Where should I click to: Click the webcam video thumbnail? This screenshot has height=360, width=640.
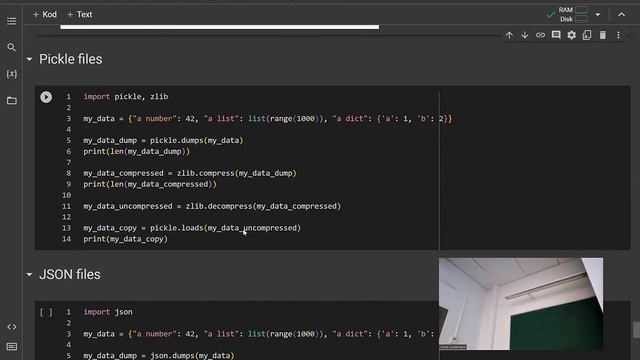click(521, 304)
